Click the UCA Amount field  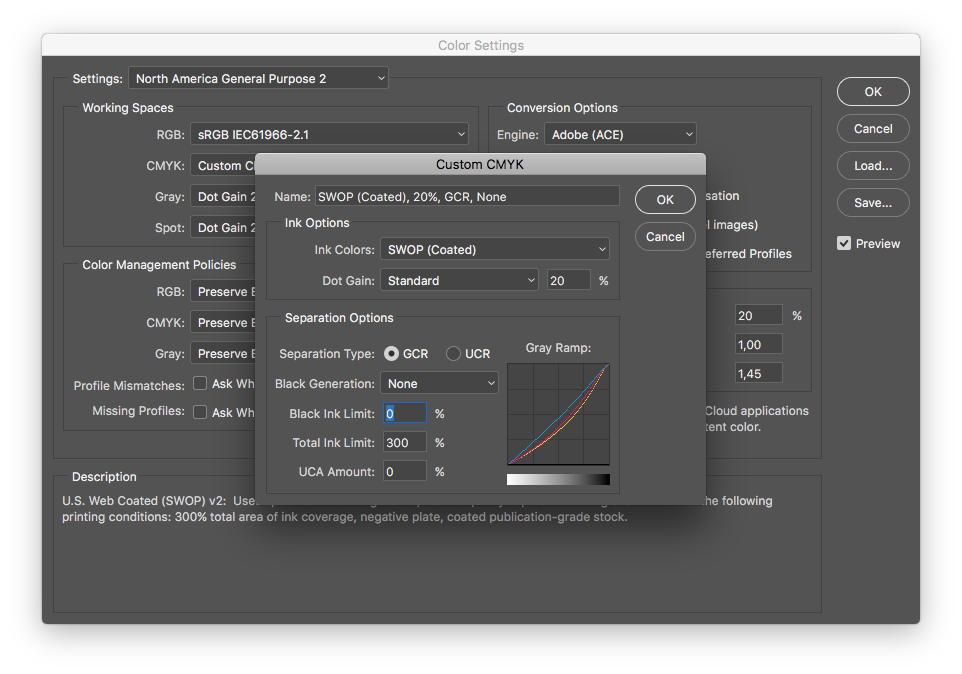[x=405, y=471]
